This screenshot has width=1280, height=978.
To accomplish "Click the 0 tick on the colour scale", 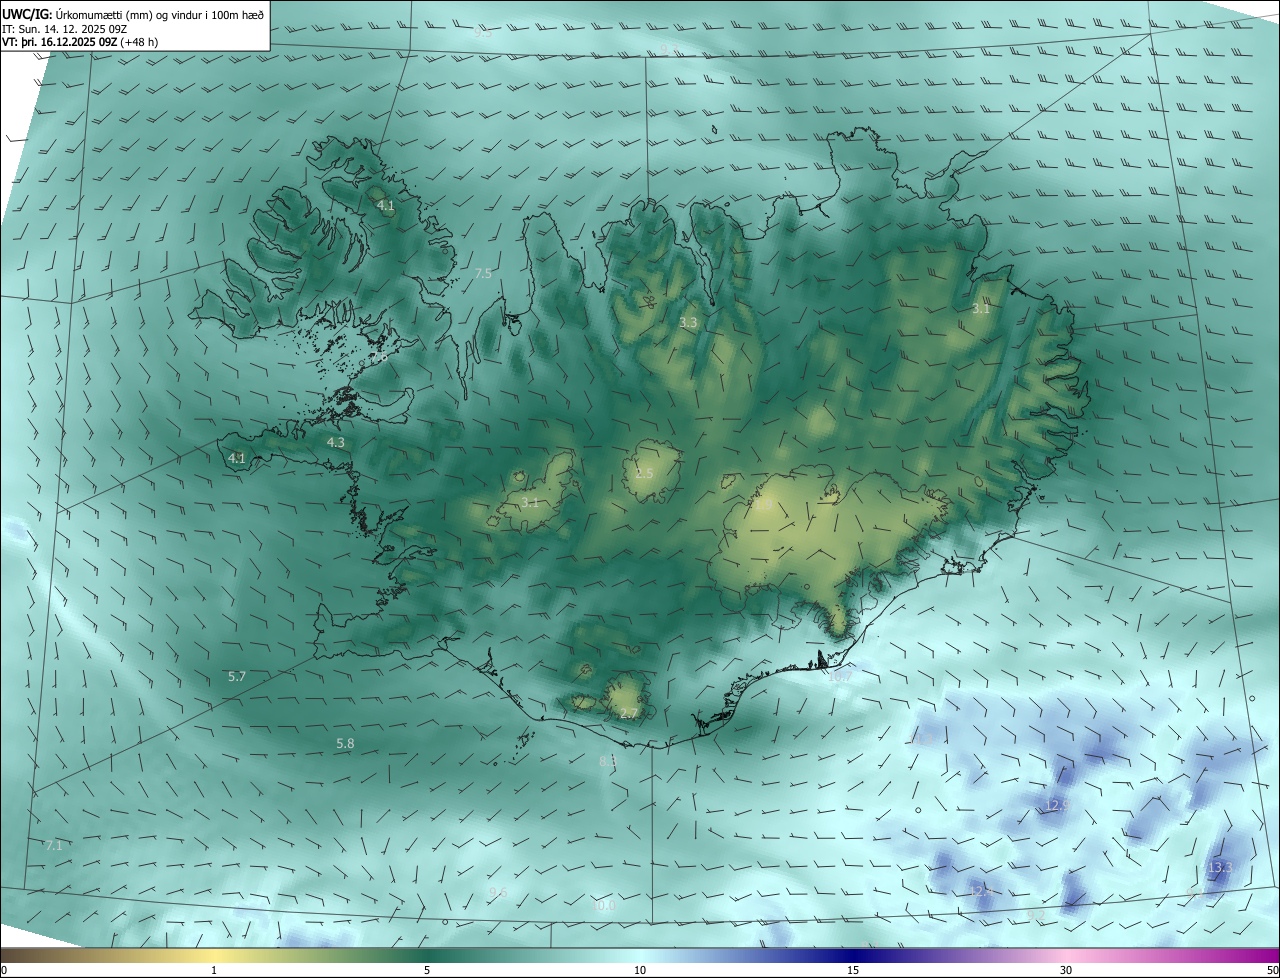I will (x=4, y=970).
